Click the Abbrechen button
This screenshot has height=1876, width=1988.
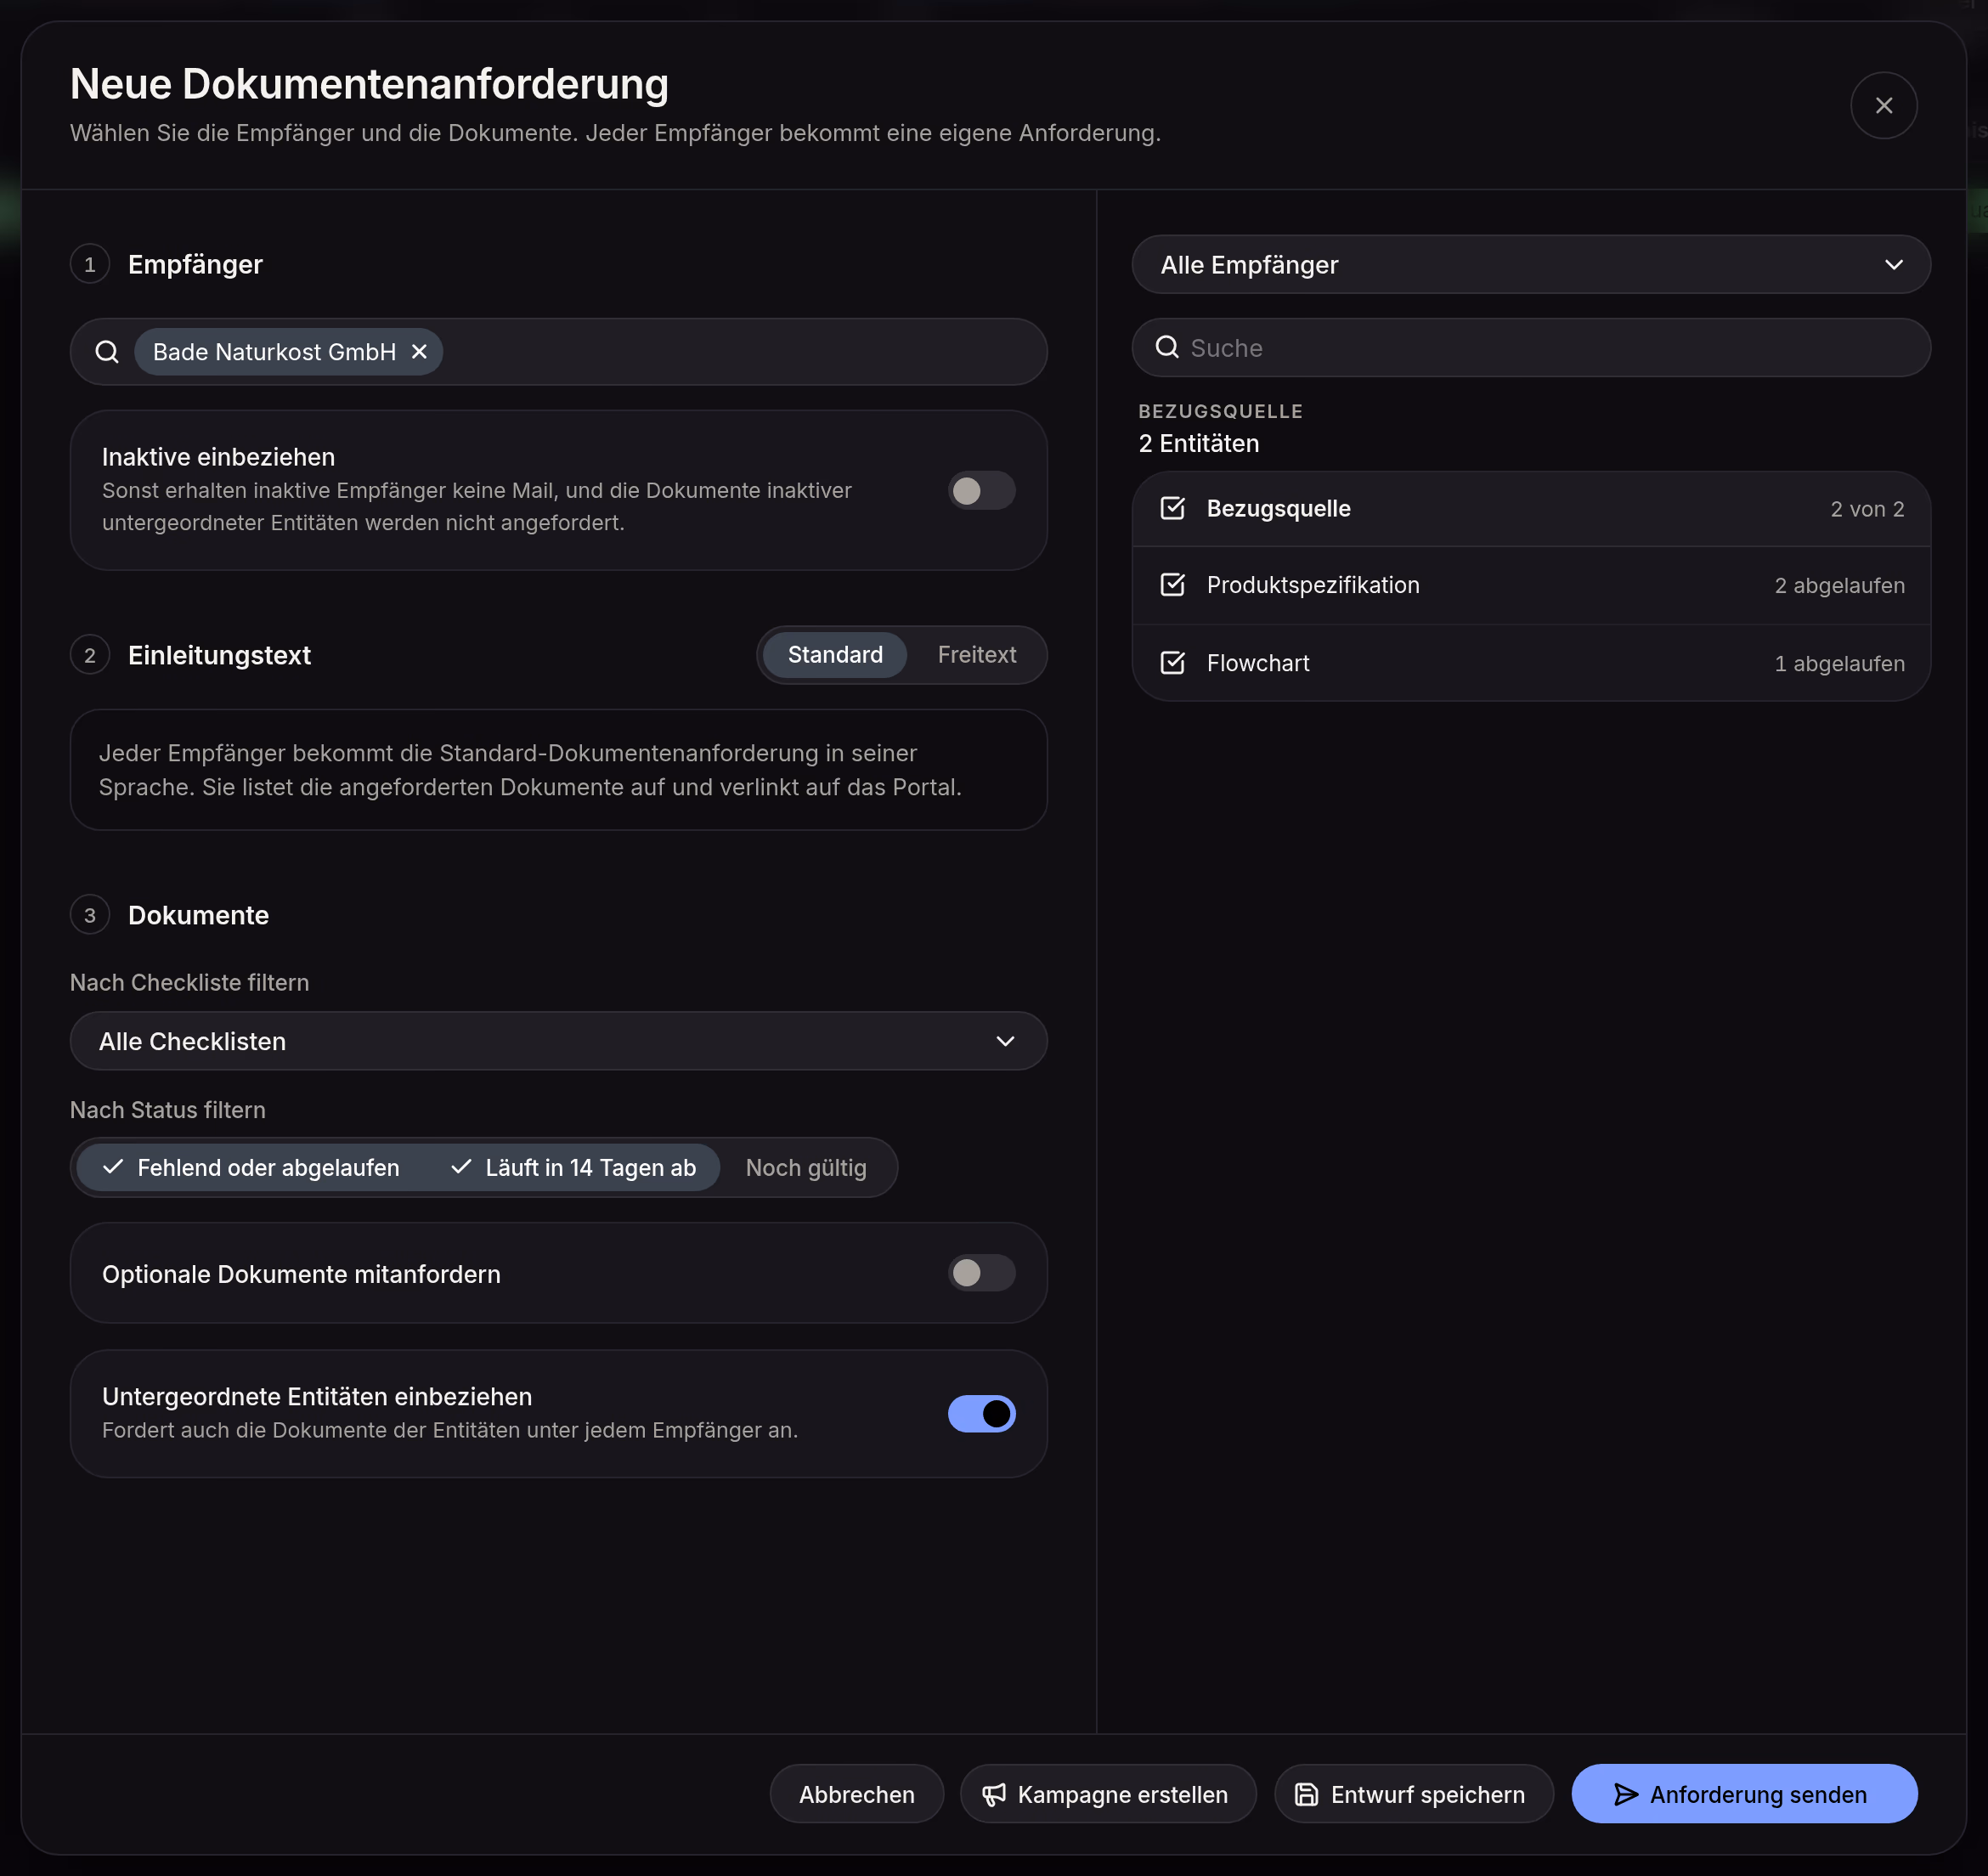(x=856, y=1794)
